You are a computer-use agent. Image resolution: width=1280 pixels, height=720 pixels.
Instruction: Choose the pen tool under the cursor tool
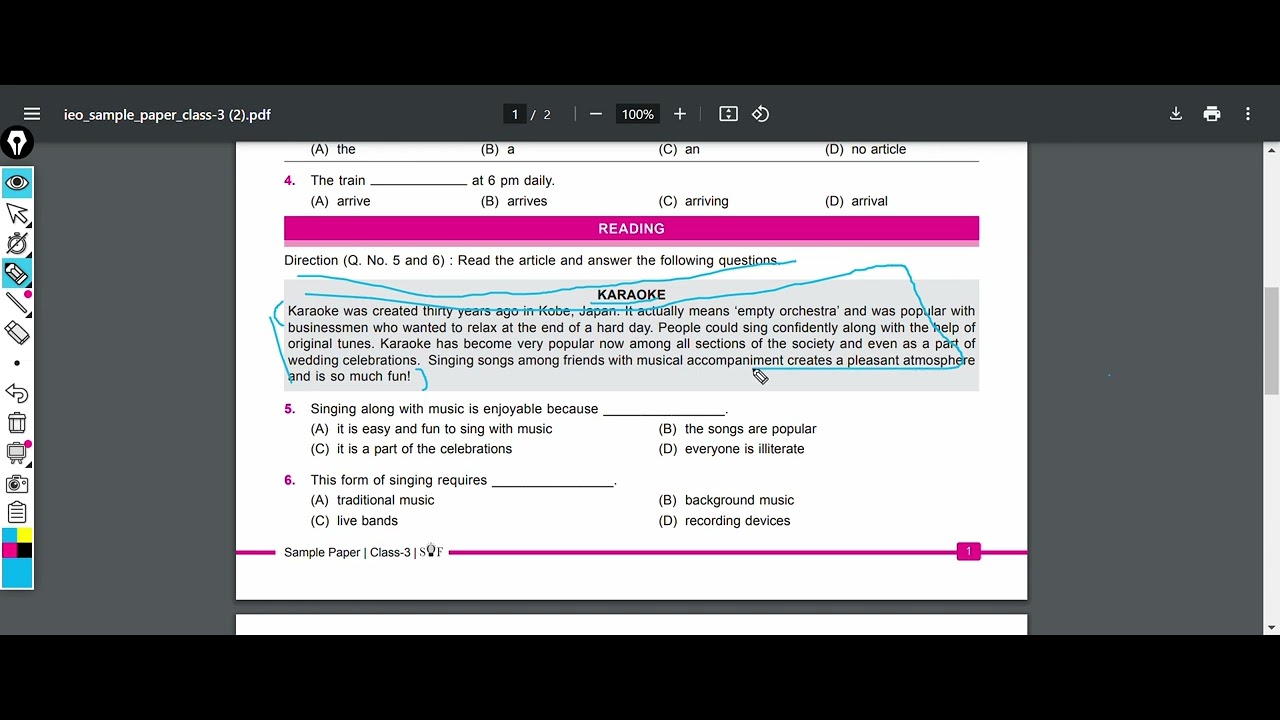click(x=17, y=243)
